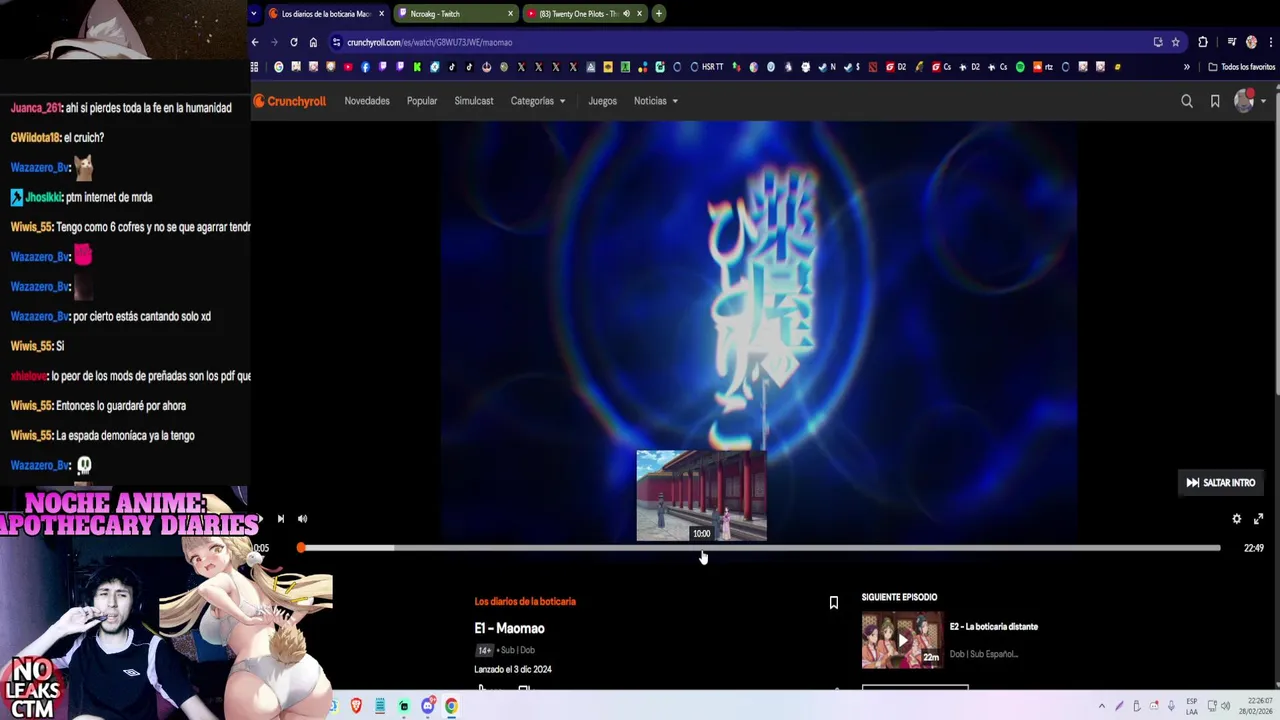
Task: Switch to the Ncroakg - Twitch tab
Action: [x=455, y=14]
